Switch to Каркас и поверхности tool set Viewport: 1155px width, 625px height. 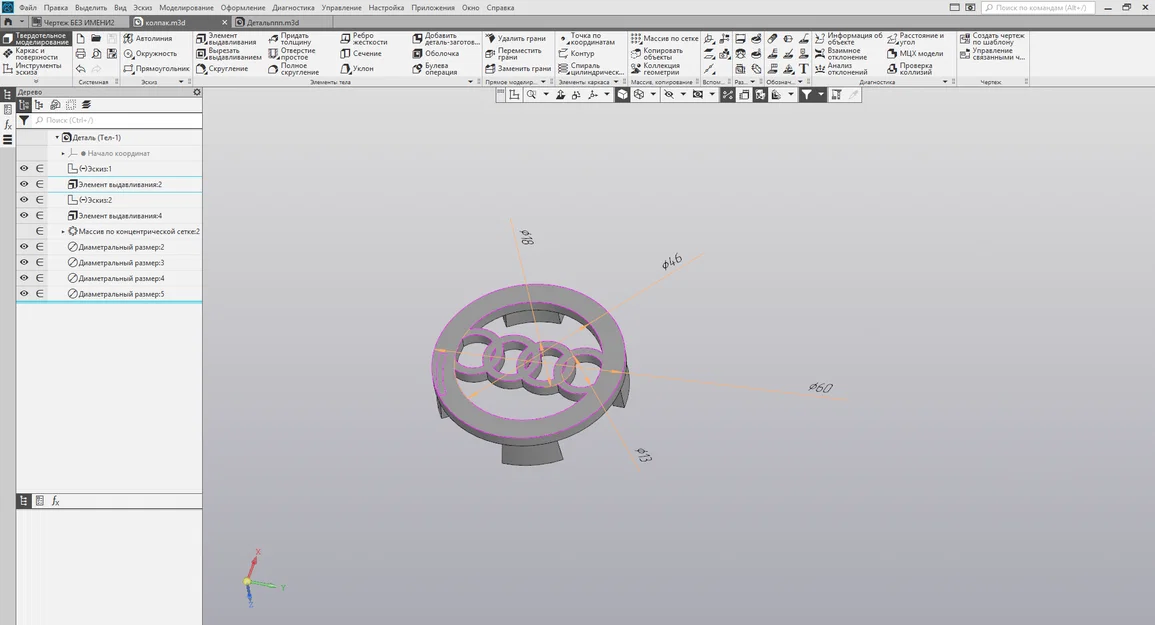coord(36,54)
